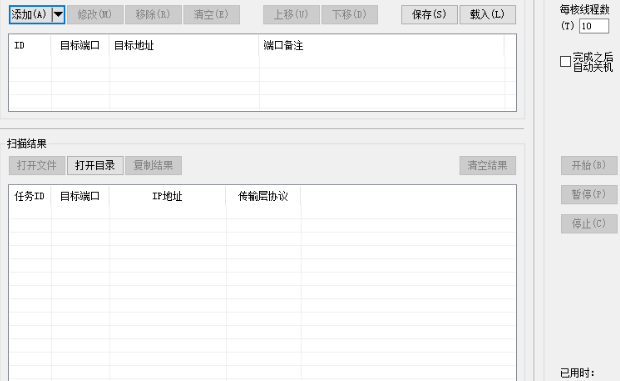Select the 目标端口 column header in target list
This screenshot has width=620, height=381.
coord(80,45)
